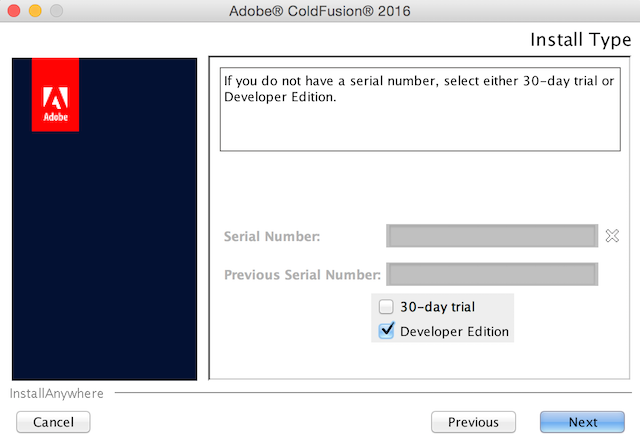Click the 'Developer Edition' label text
The image size is (640, 447).
pyautogui.click(x=454, y=331)
